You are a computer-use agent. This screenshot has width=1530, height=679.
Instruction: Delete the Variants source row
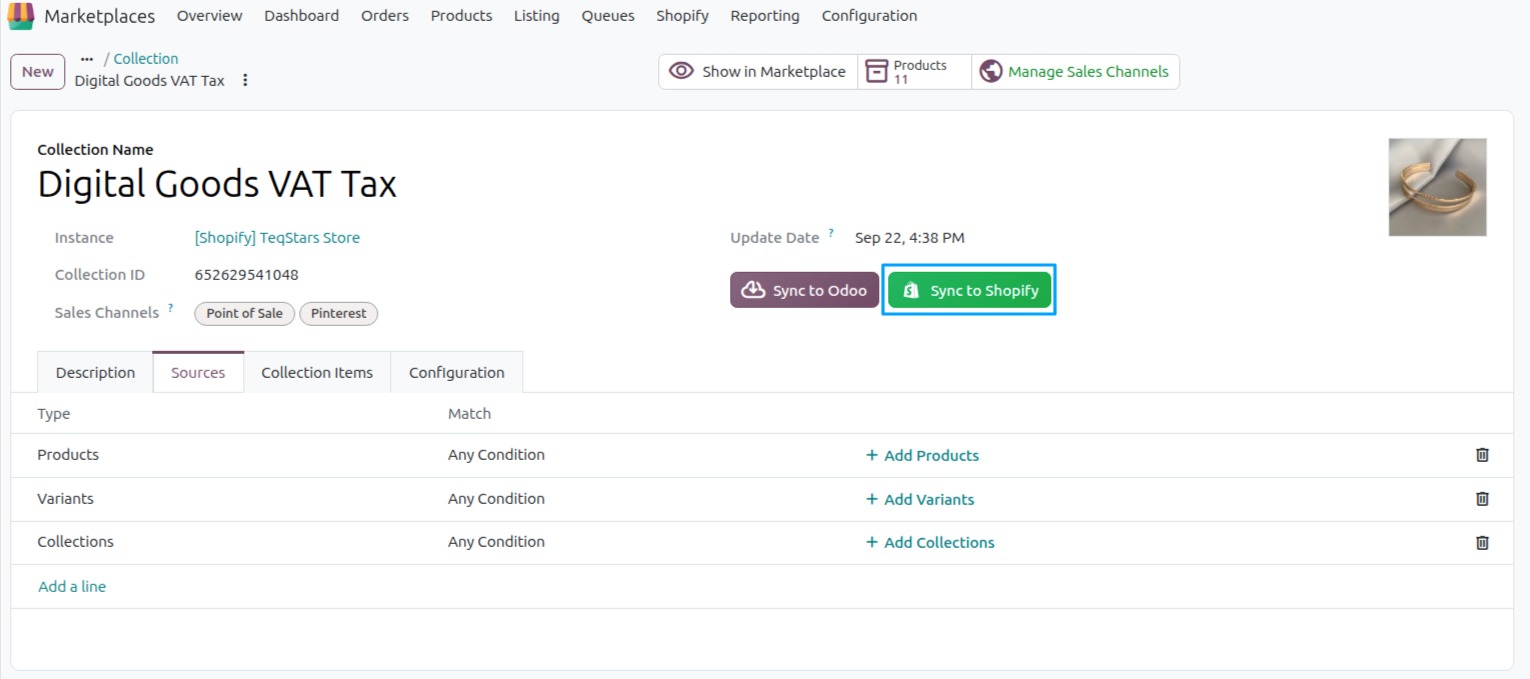click(x=1482, y=498)
